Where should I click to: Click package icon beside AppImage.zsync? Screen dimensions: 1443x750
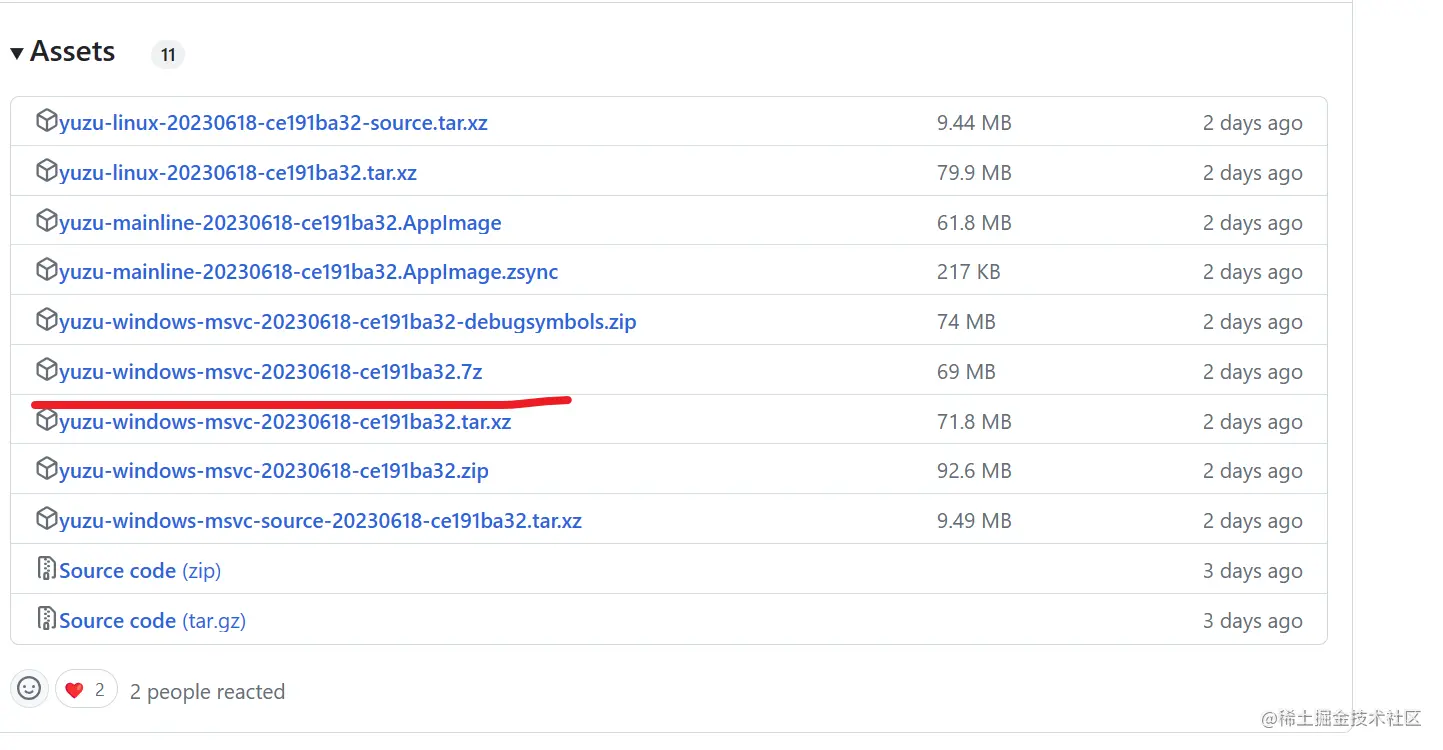coord(46,270)
